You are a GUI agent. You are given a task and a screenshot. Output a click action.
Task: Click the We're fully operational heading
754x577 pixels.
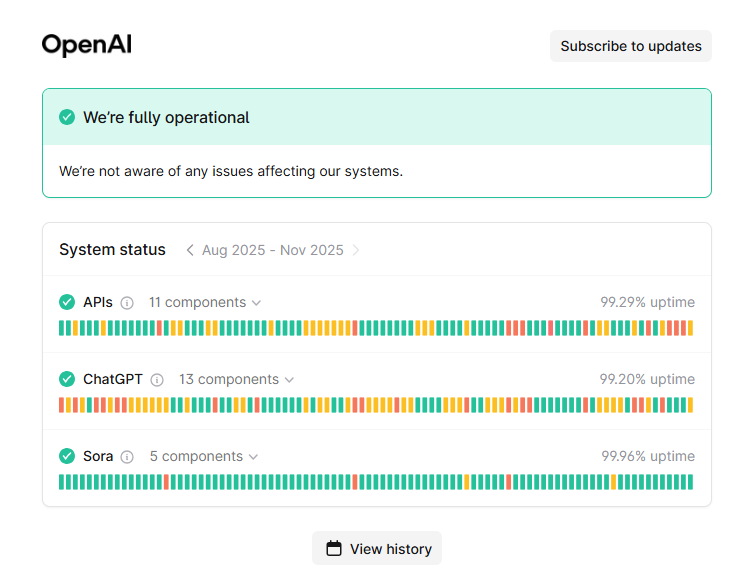coord(166,117)
